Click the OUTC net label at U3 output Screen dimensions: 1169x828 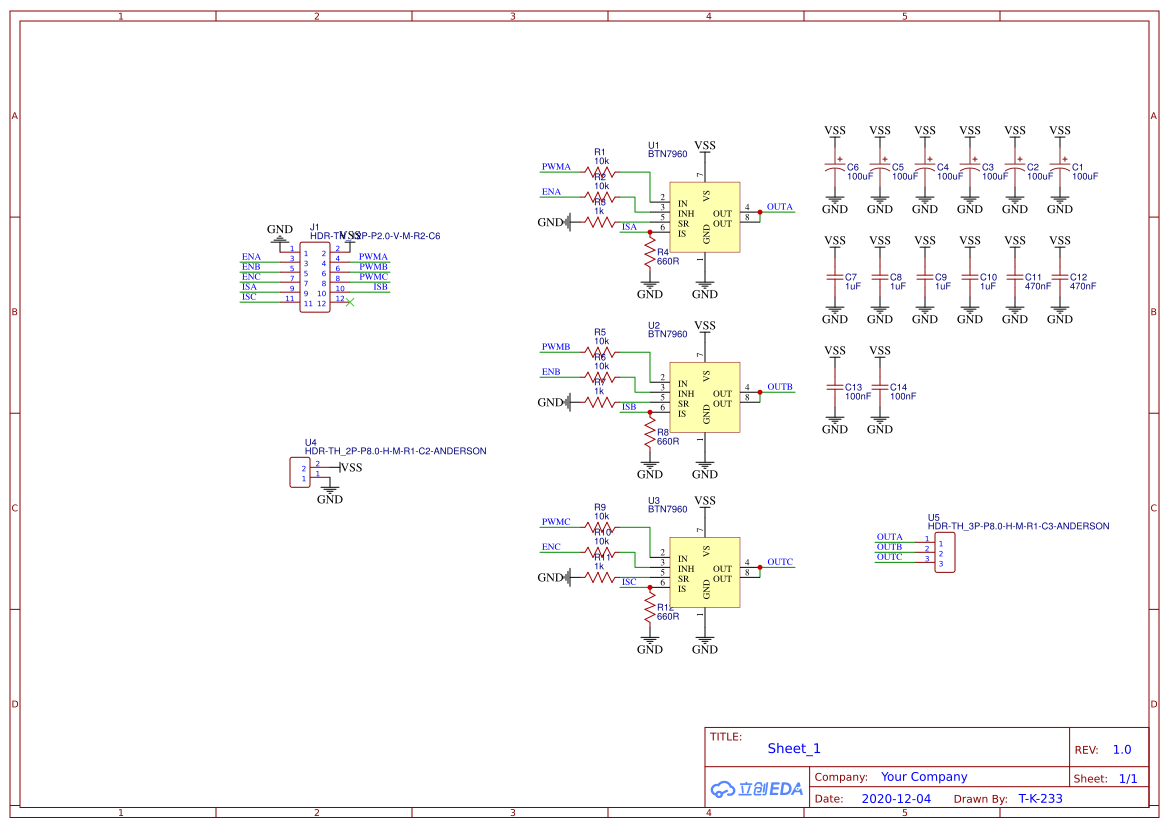point(780,562)
